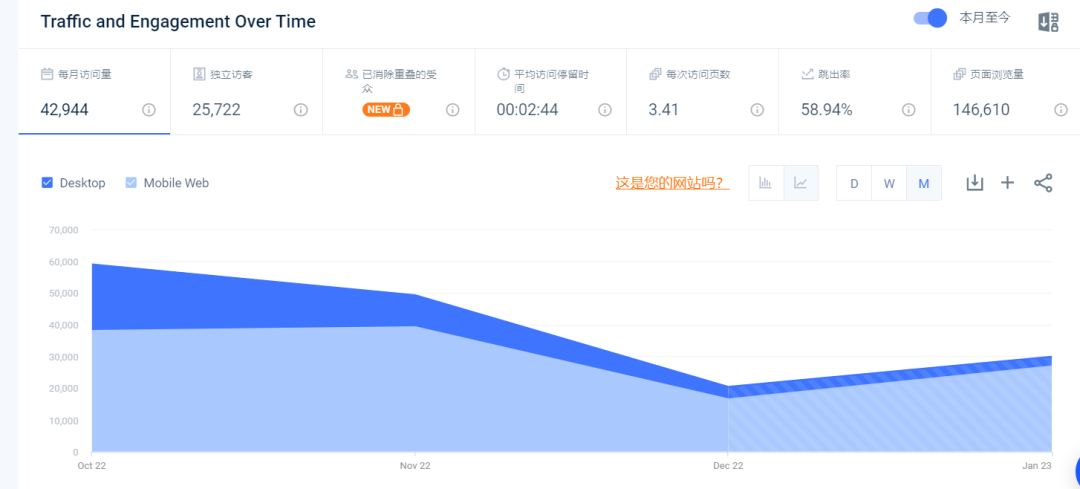Click the Dec 22 point on chart
The height and width of the screenshot is (489, 1080).
[x=728, y=387]
